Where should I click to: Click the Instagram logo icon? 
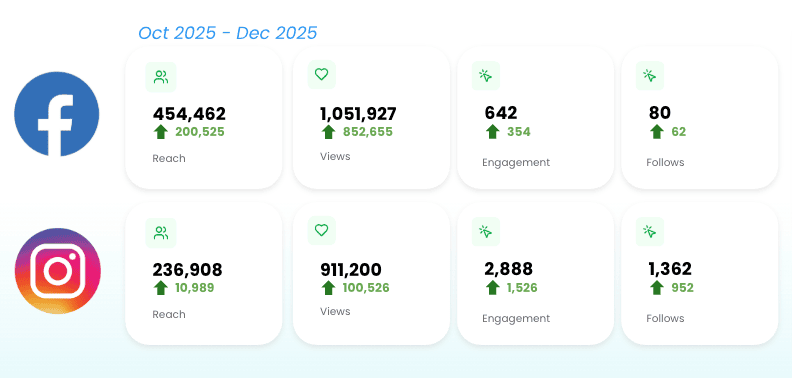[x=58, y=271]
